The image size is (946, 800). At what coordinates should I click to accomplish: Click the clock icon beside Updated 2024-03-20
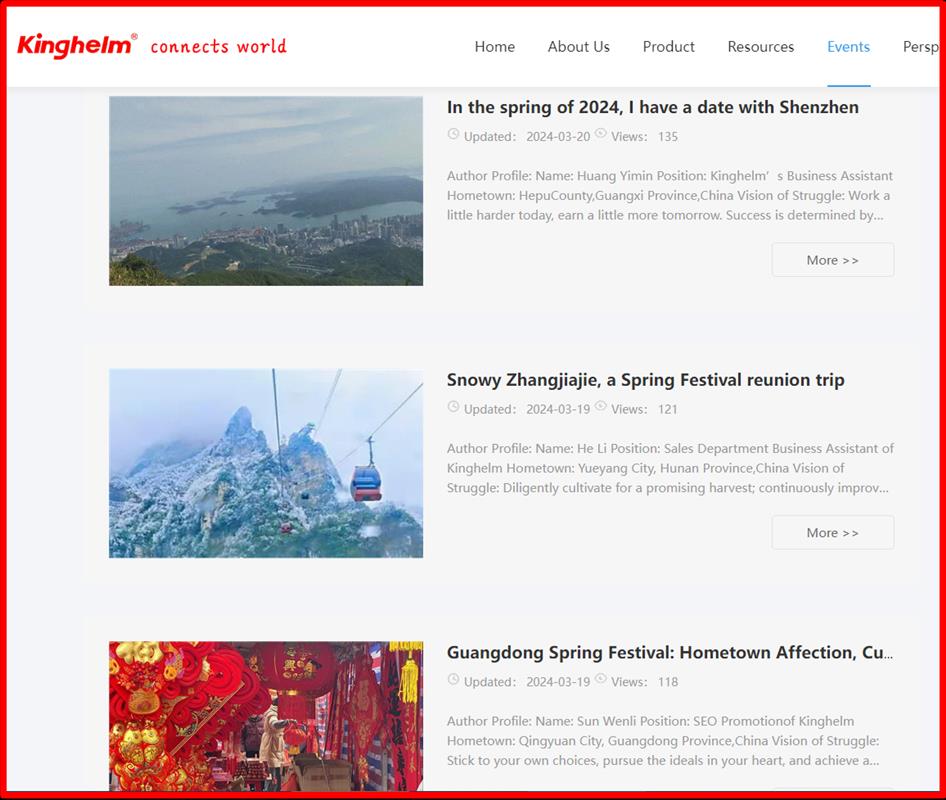[454, 135]
